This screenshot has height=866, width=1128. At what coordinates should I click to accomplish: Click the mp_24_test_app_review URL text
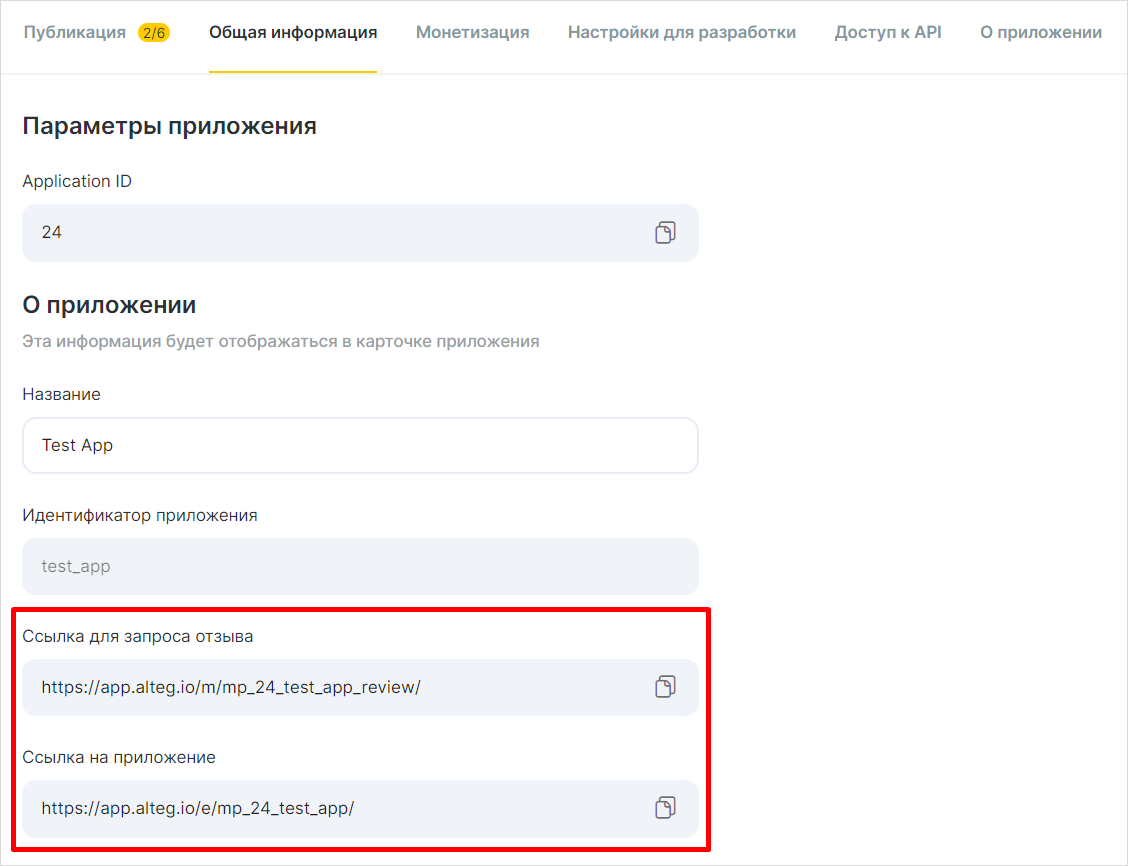[x=231, y=687]
